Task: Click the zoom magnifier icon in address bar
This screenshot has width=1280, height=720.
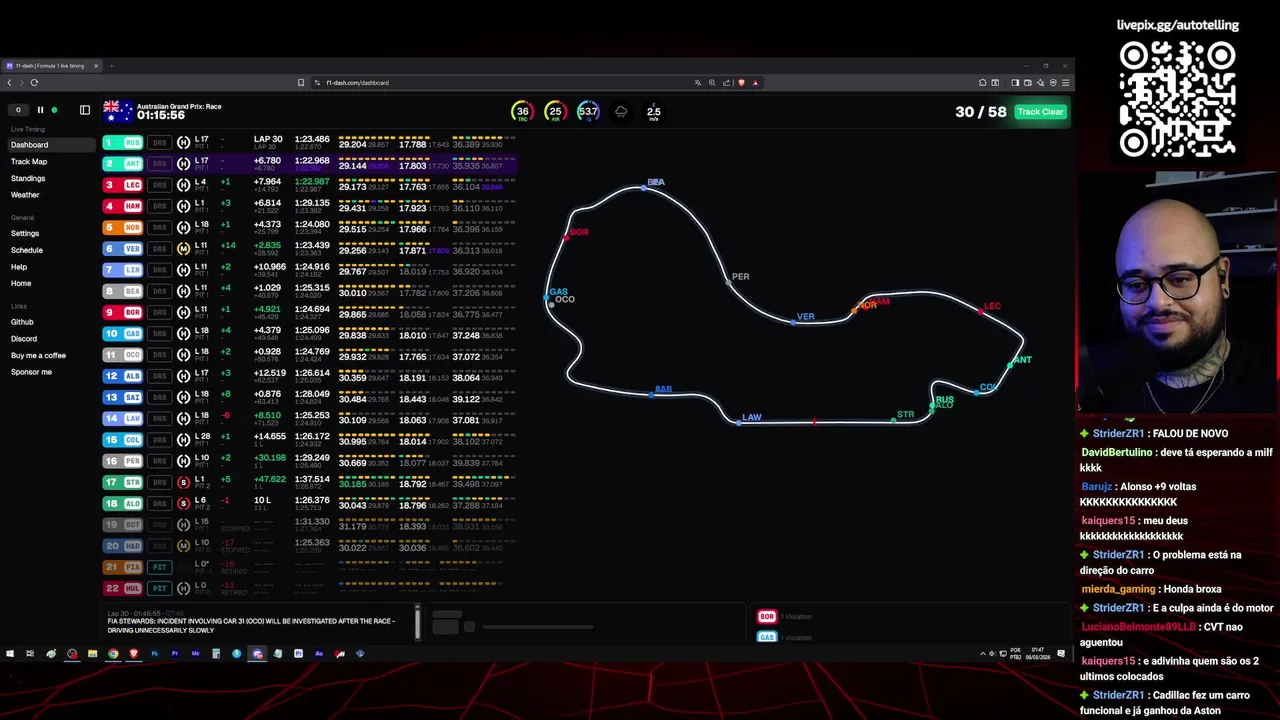Action: pyautogui.click(x=712, y=83)
